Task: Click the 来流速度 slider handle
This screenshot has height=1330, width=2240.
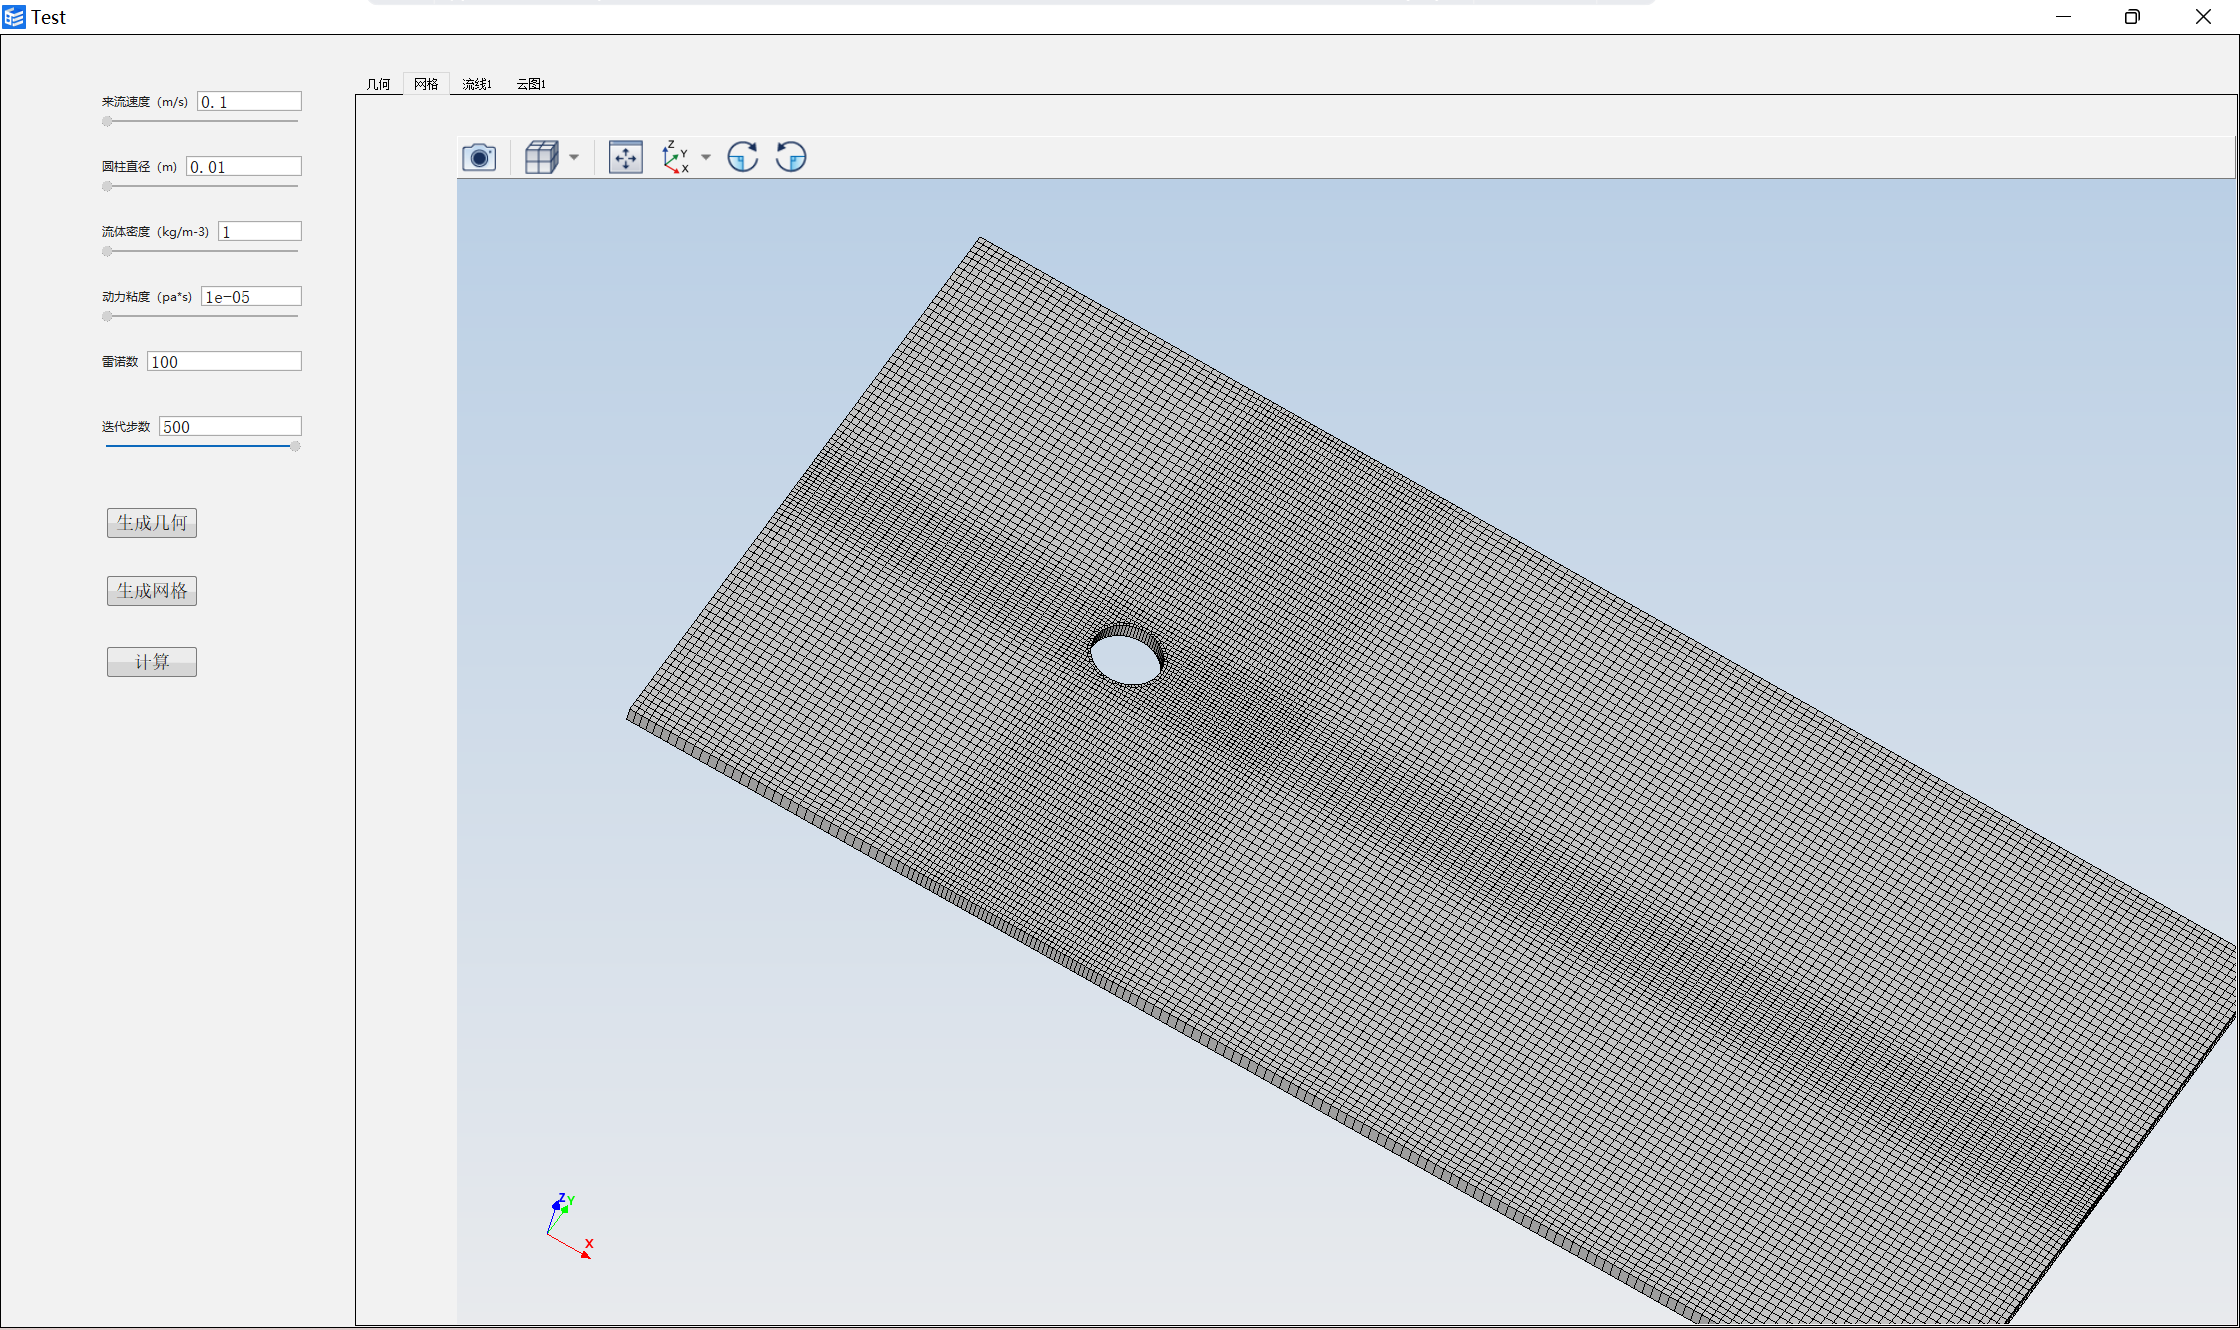Action: 107,122
